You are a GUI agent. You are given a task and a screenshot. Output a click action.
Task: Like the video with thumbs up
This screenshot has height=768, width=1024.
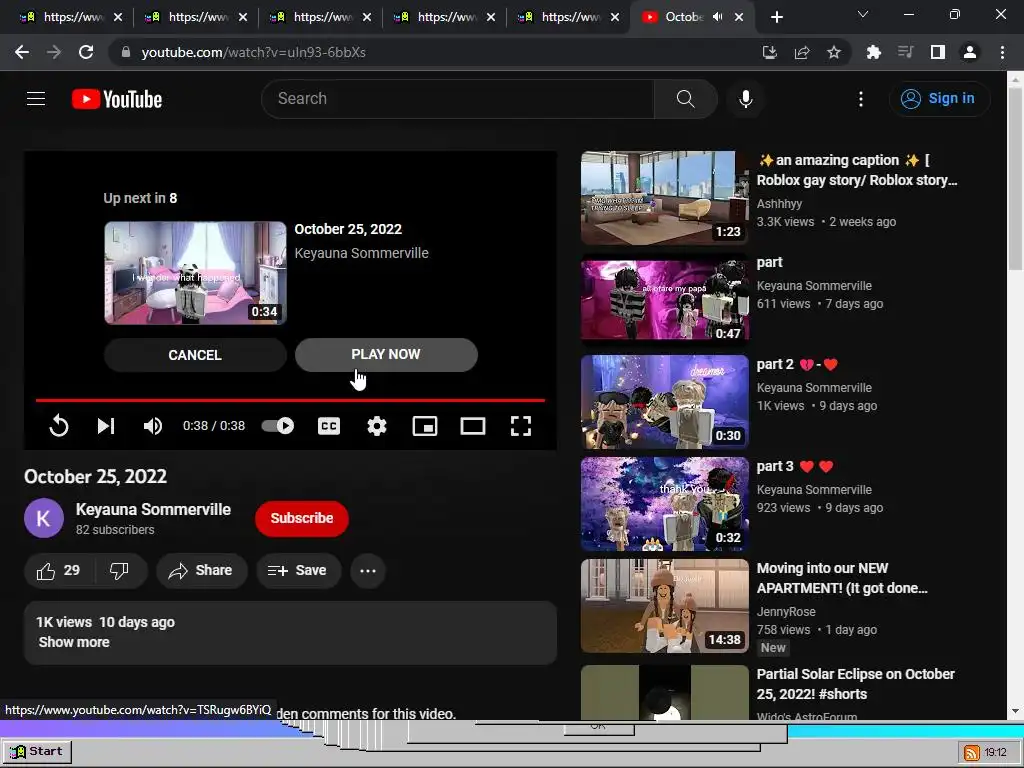pyautogui.click(x=59, y=571)
